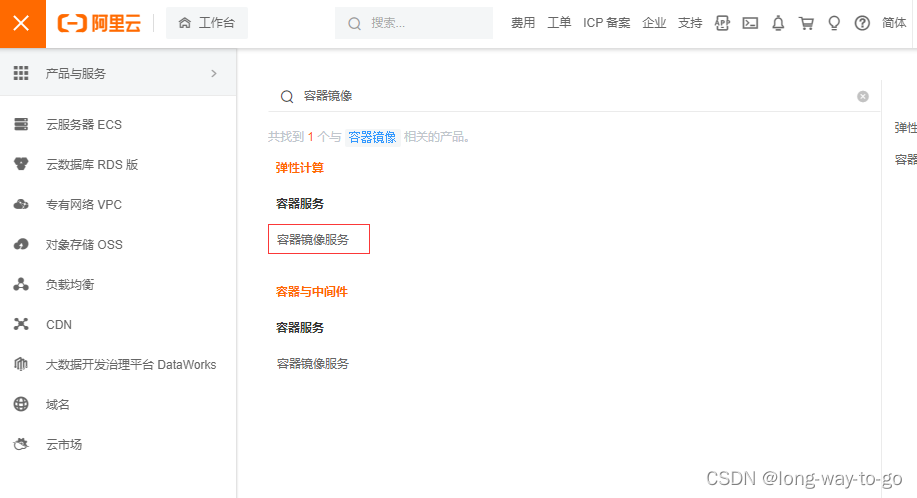Click the App/API icon in the top bar
Screen dimensions: 917x498
click(x=722, y=23)
